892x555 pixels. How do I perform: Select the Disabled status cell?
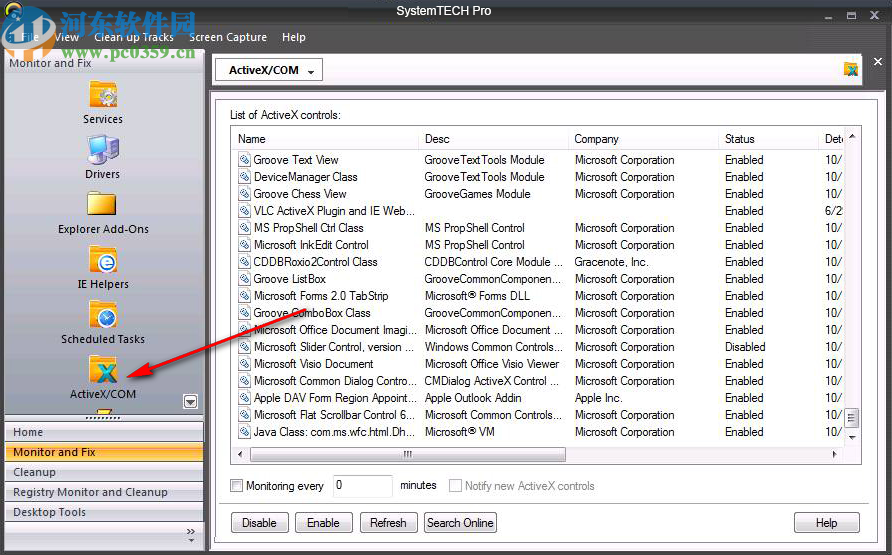745,347
